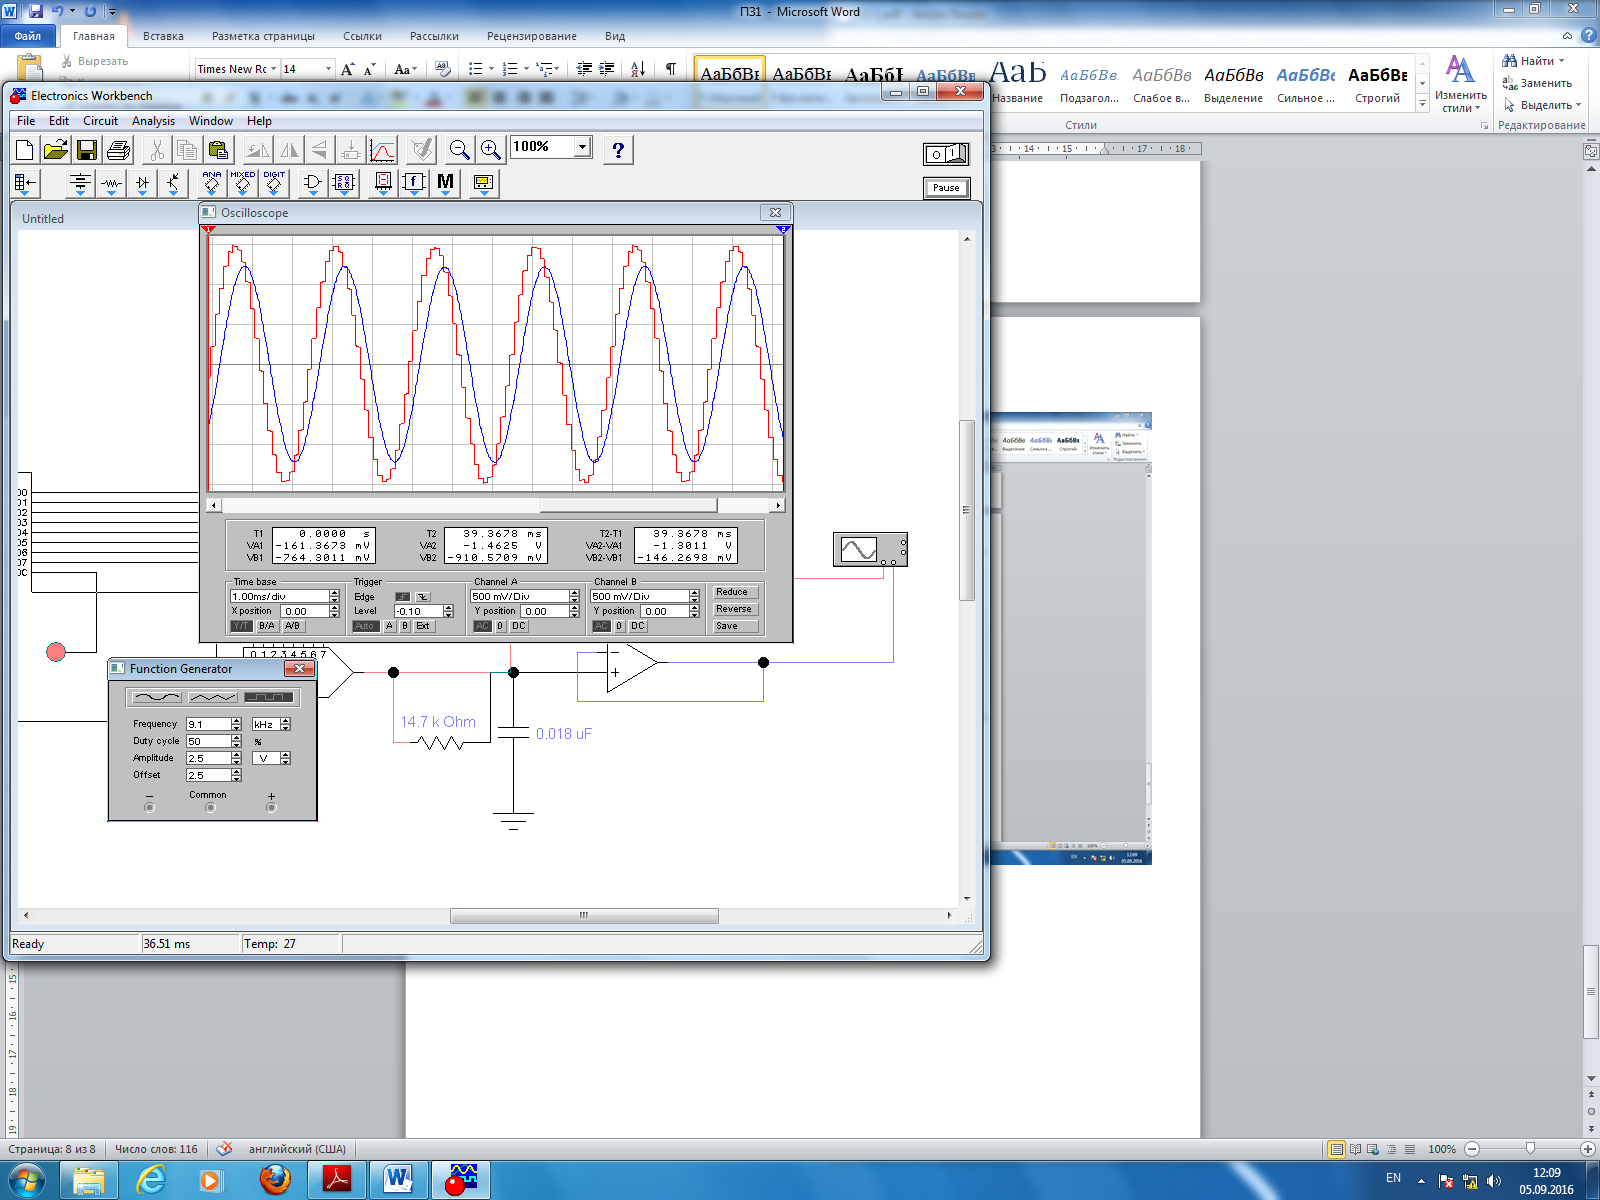Select Y/T time base mode
The height and width of the screenshot is (1200, 1600).
(x=241, y=626)
